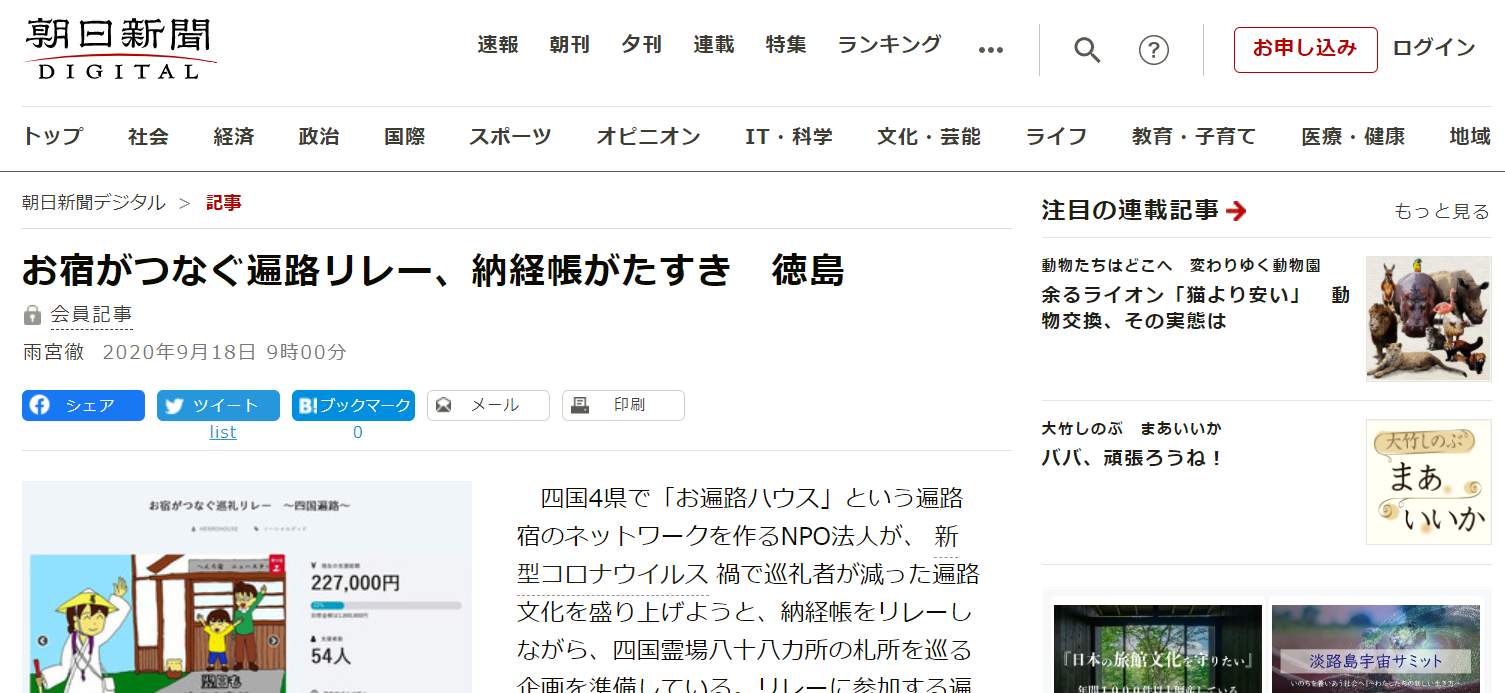This screenshot has width=1505, height=693.
Task: Click the Asahi Shimbun Digital logo
Action: tap(119, 48)
